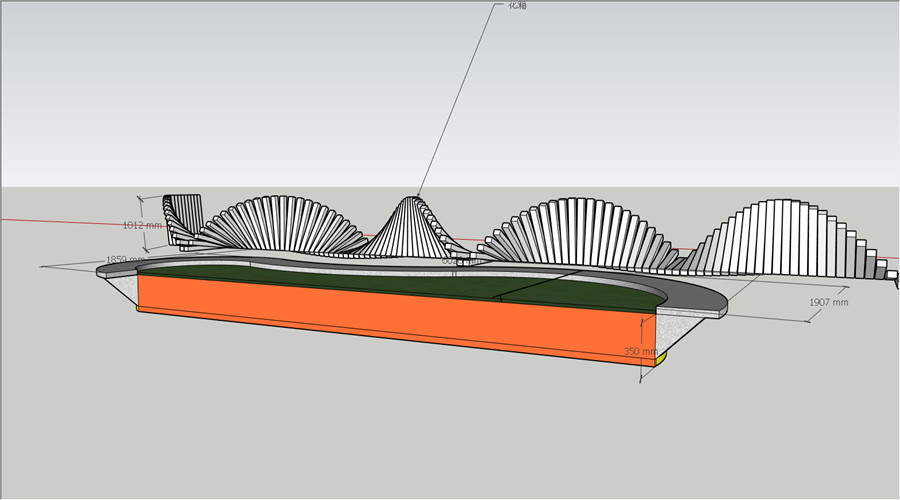The width and height of the screenshot is (900, 500).
Task: Select the red axis line at left
Action: 60,220
